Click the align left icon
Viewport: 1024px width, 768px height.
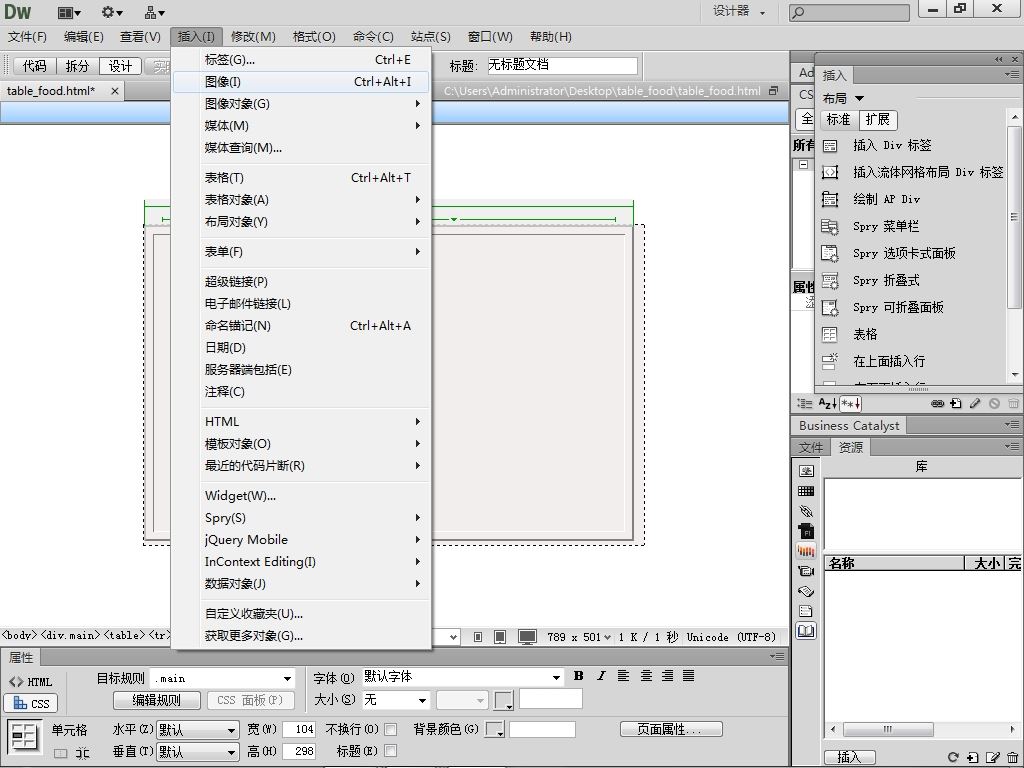click(x=623, y=676)
